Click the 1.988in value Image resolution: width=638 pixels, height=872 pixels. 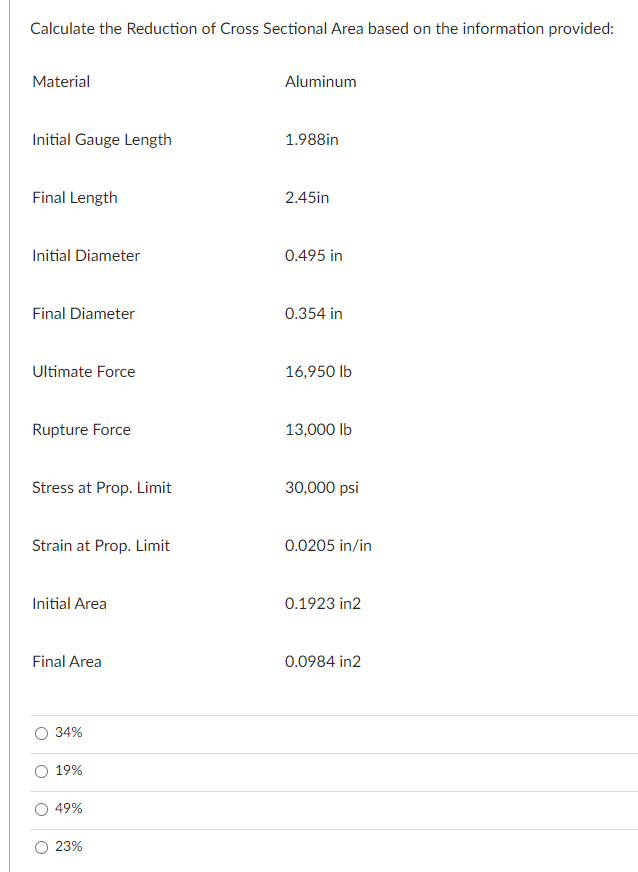pyautogui.click(x=311, y=139)
